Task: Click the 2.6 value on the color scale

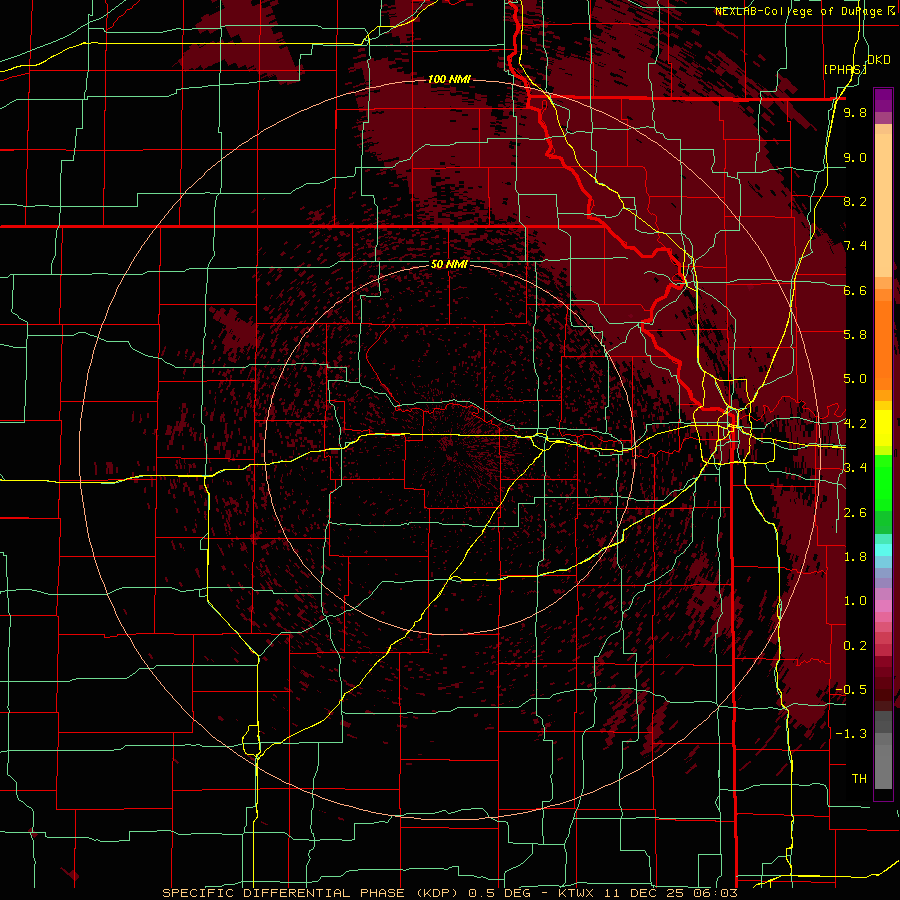Action: click(x=855, y=513)
